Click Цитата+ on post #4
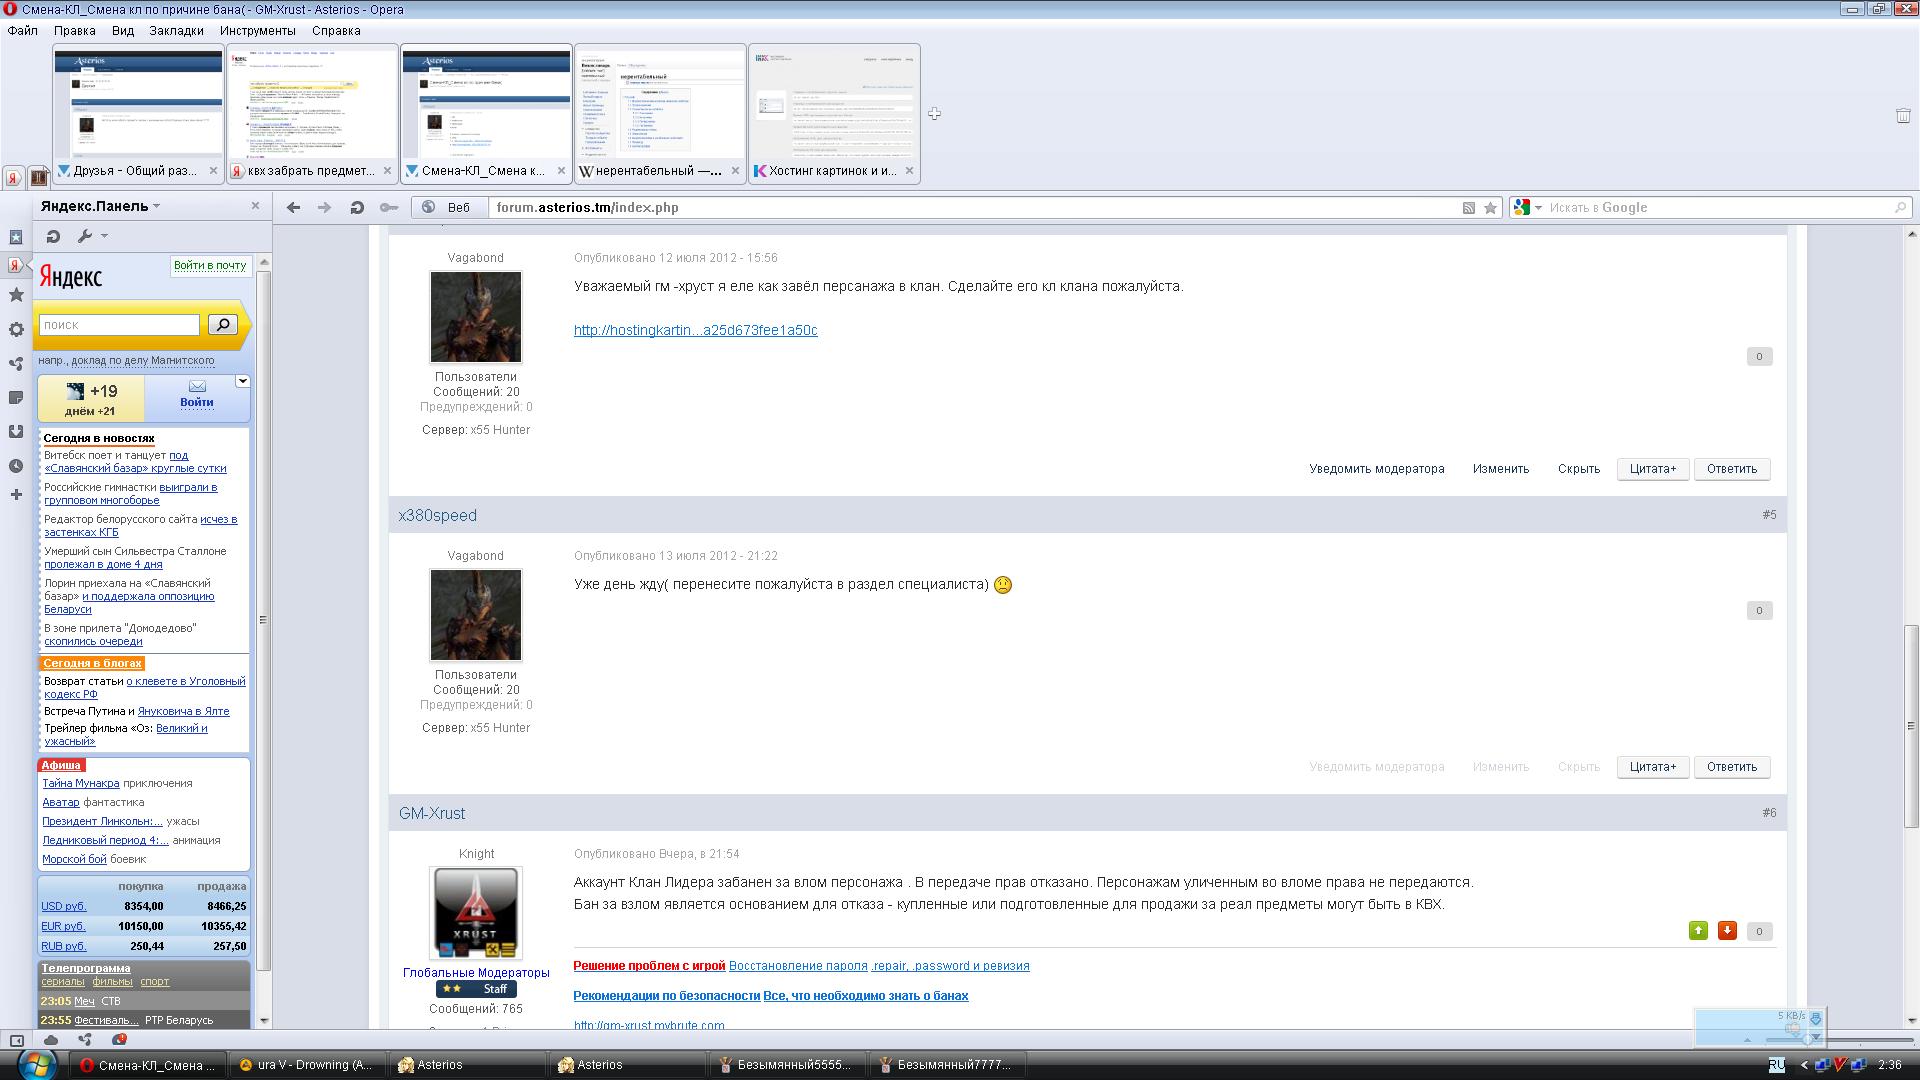Screen dimensions: 1920x1080 [1652, 469]
